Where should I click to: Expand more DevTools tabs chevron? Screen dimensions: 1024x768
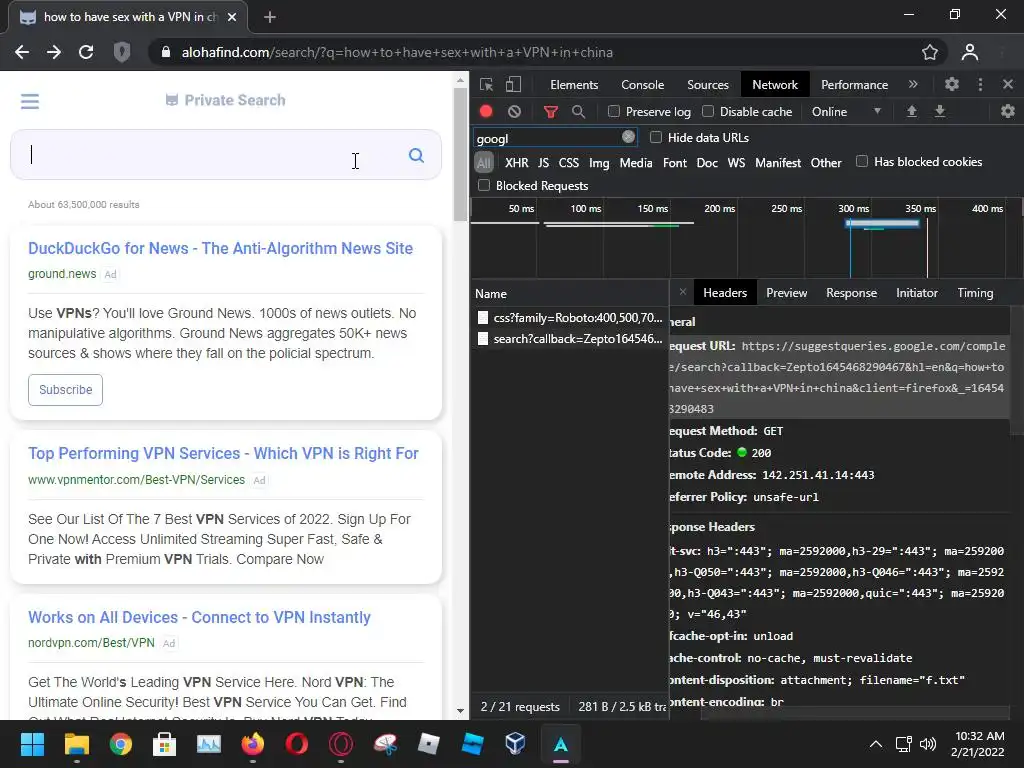pos(913,84)
